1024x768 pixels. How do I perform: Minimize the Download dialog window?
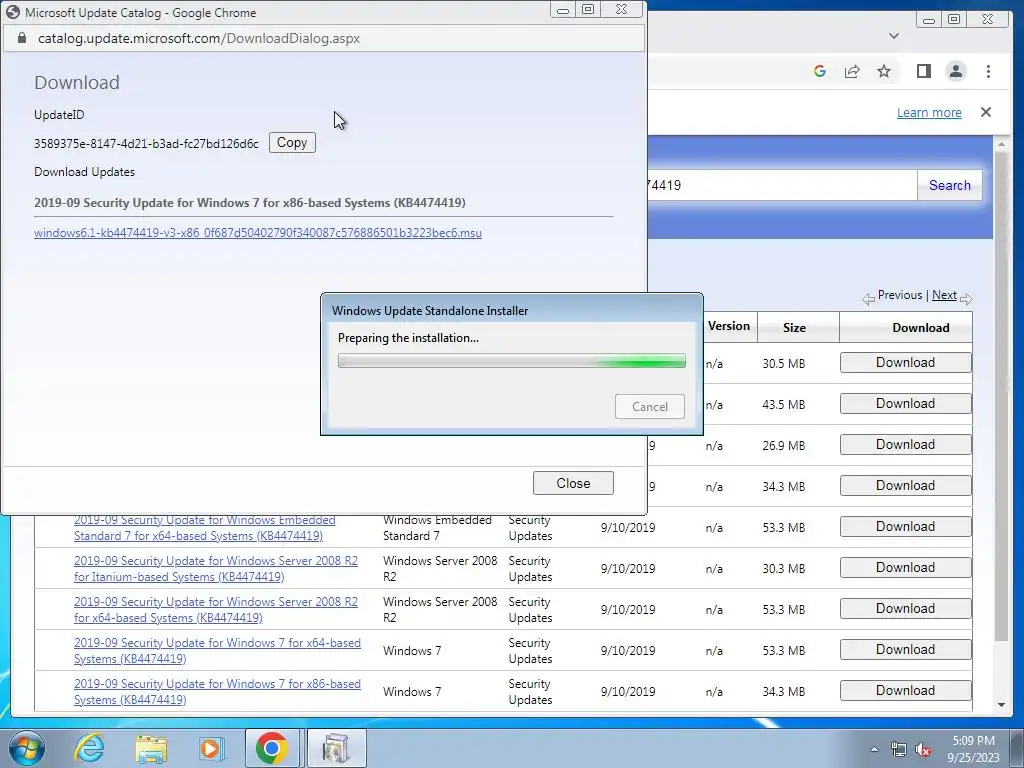coord(562,9)
